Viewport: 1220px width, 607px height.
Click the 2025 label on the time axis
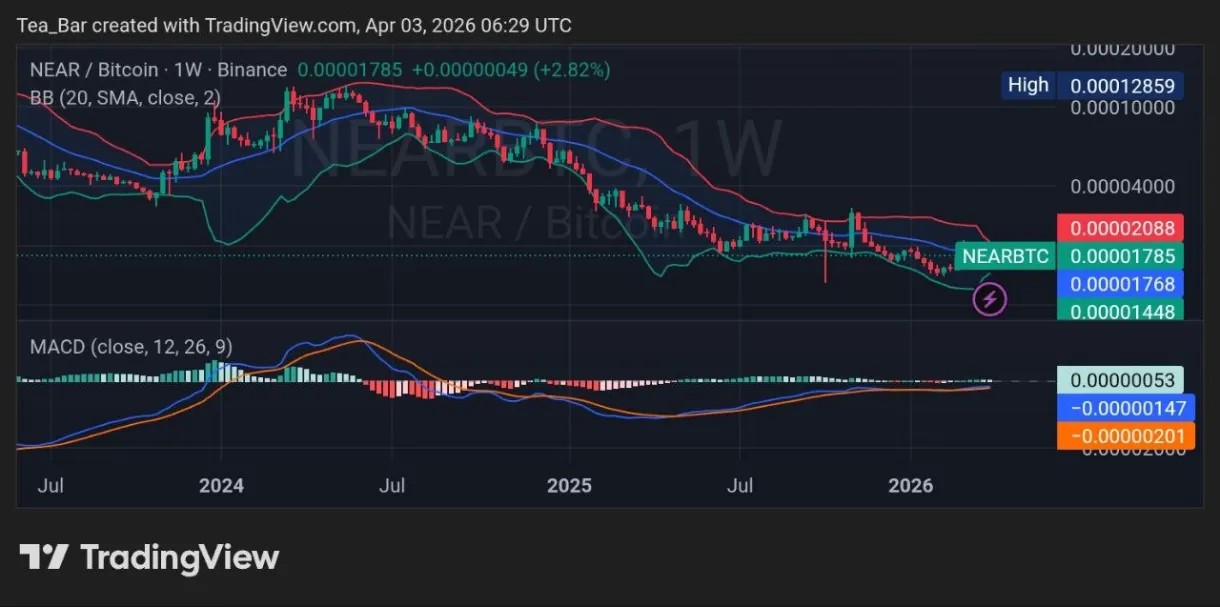[x=568, y=486]
